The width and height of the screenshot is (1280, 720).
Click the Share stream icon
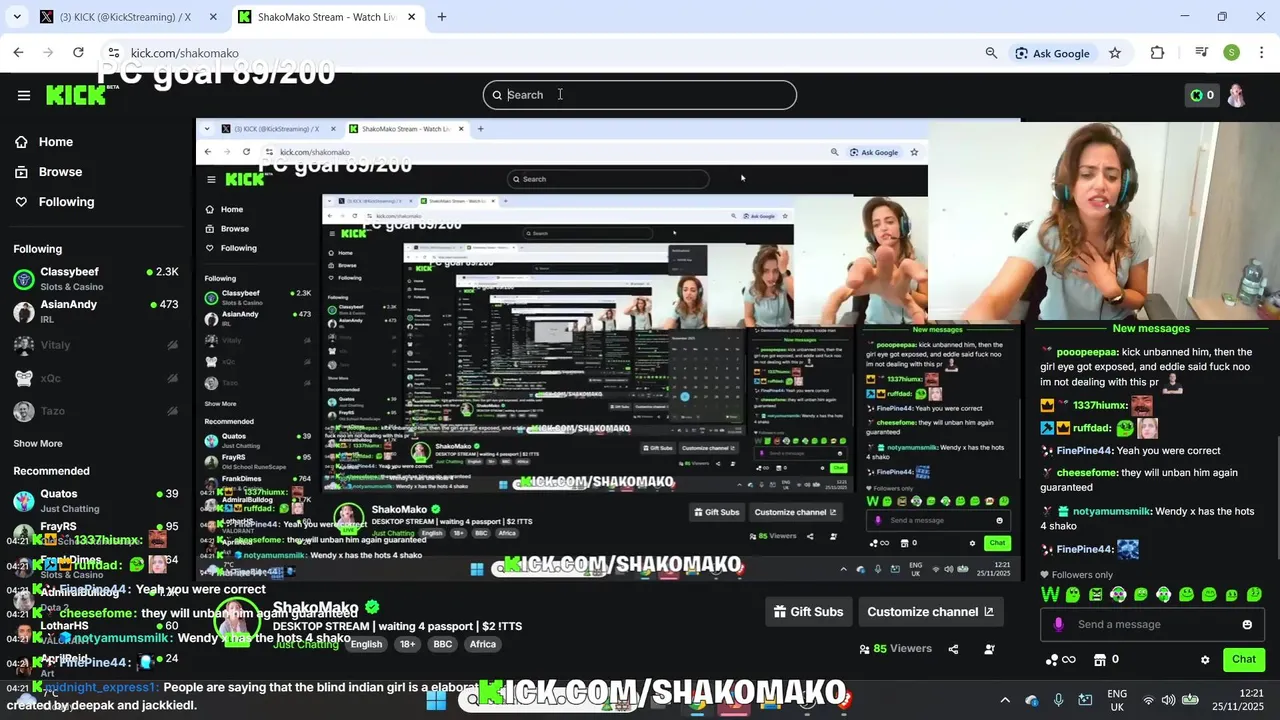pyautogui.click(x=953, y=649)
